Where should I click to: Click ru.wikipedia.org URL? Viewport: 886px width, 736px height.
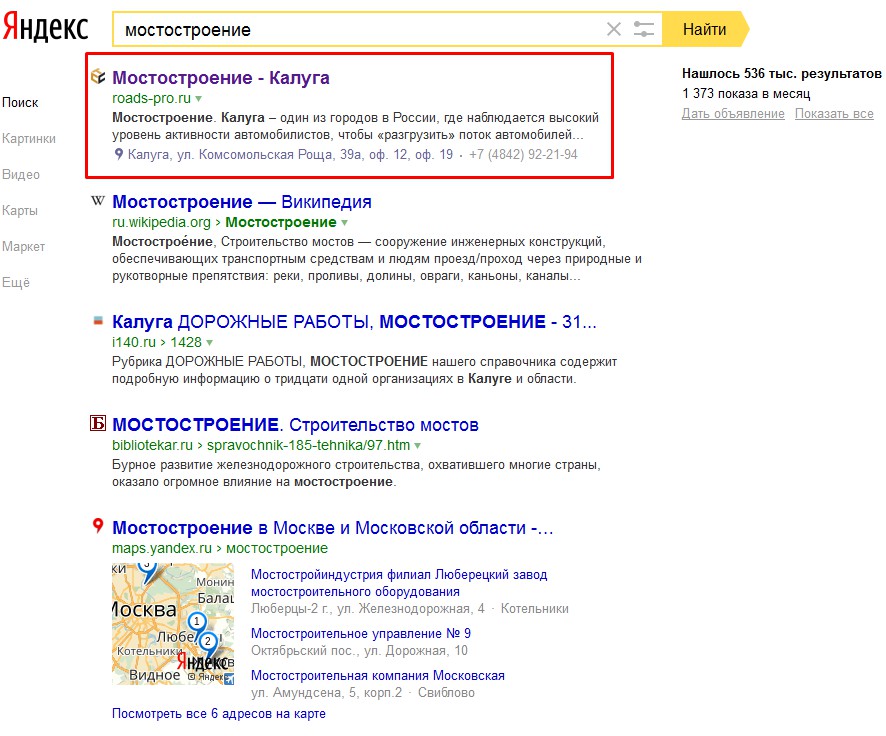click(x=161, y=222)
